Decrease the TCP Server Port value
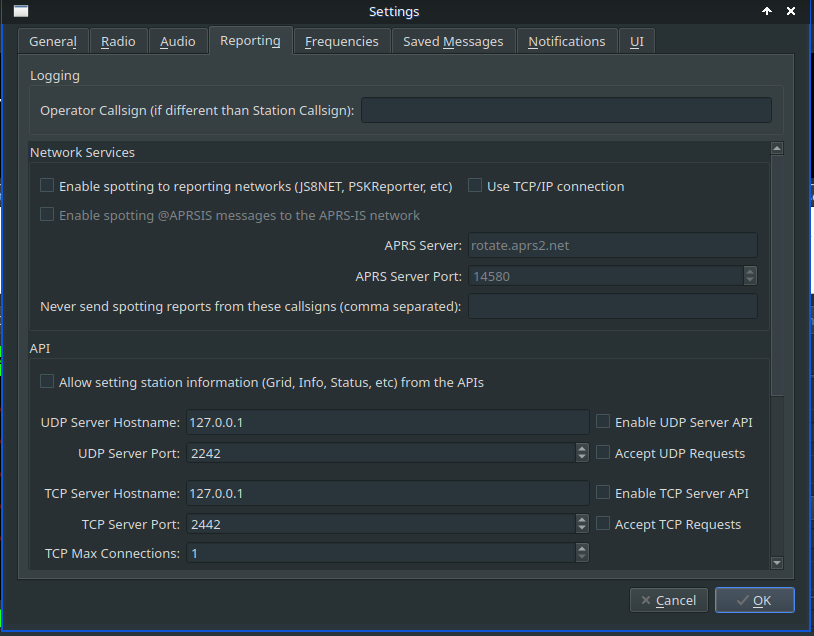 (x=582, y=528)
